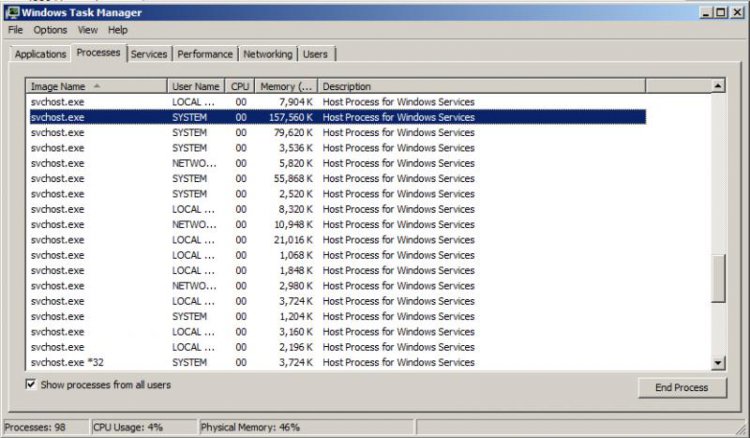Select svchost.exe process using 2,520 K
This screenshot has height=438, width=750.
tap(338, 194)
